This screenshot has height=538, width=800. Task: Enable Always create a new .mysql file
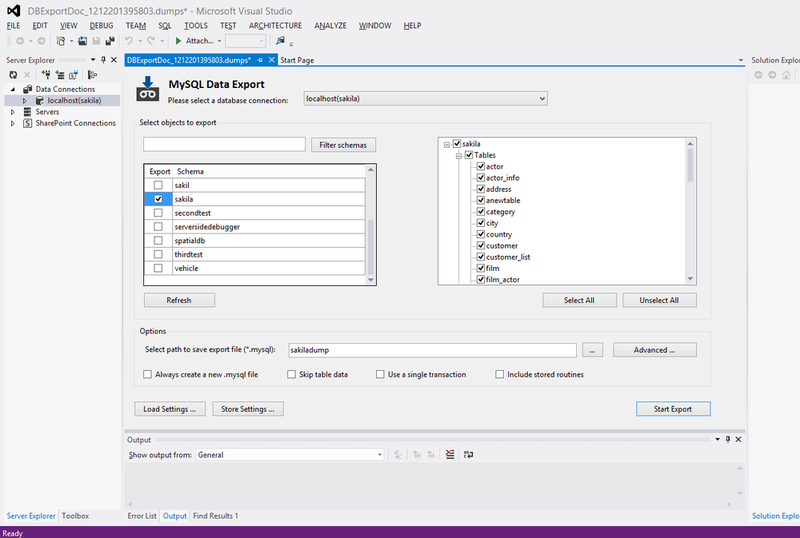(147, 374)
